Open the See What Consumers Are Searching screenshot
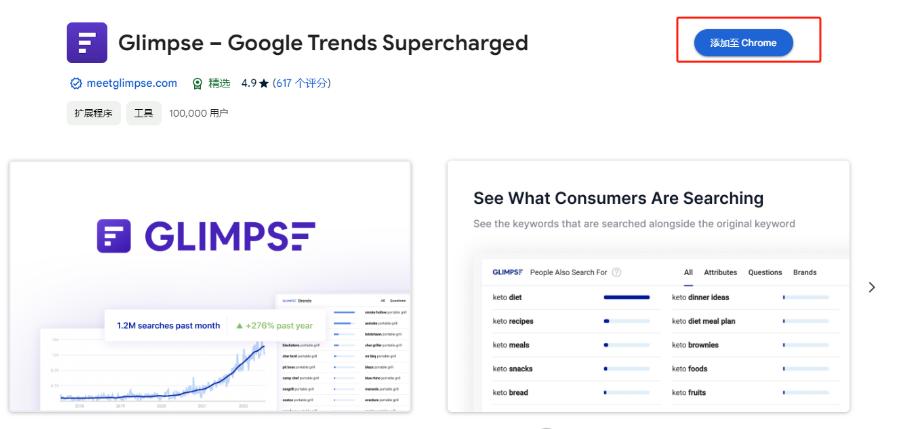Screen dimensions: 915x429 648,287
